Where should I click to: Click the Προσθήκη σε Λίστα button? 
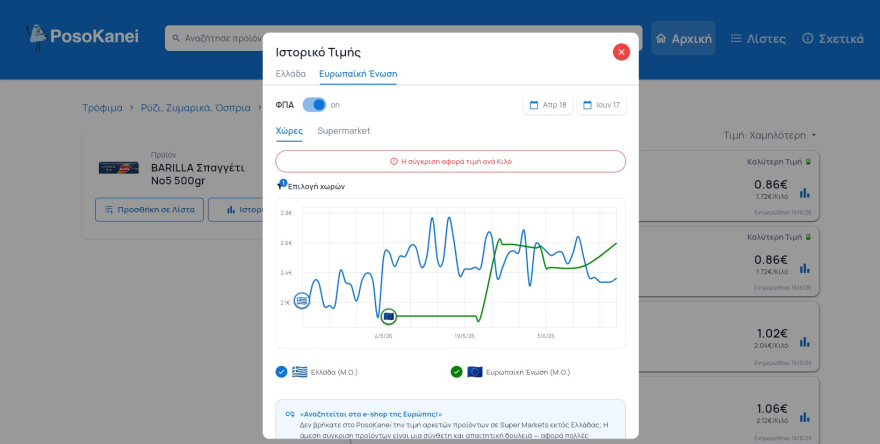149,209
